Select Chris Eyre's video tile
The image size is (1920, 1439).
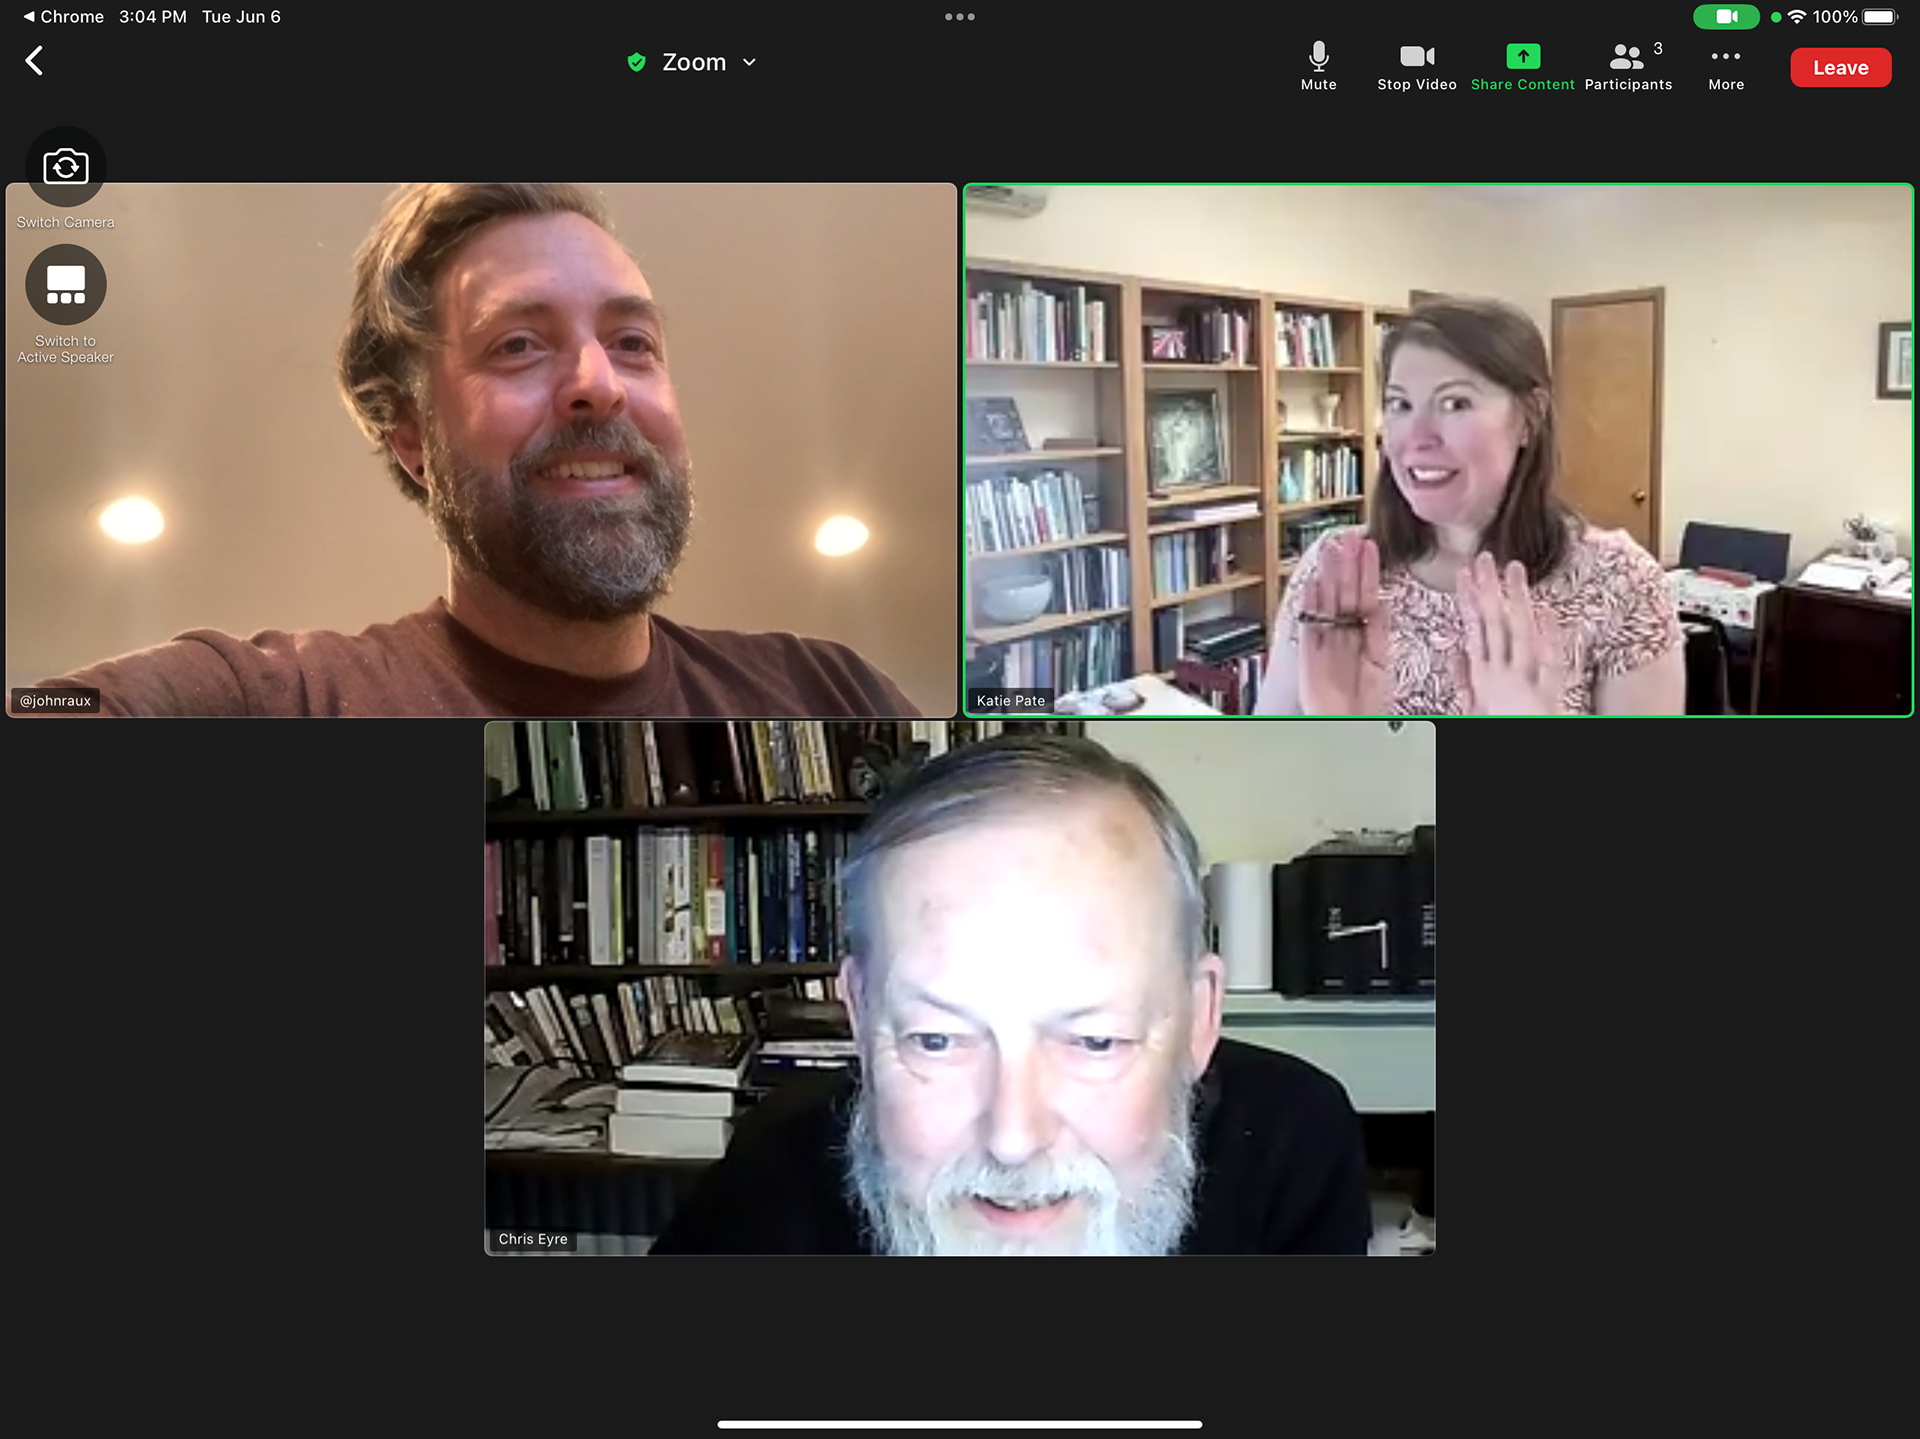click(x=959, y=988)
